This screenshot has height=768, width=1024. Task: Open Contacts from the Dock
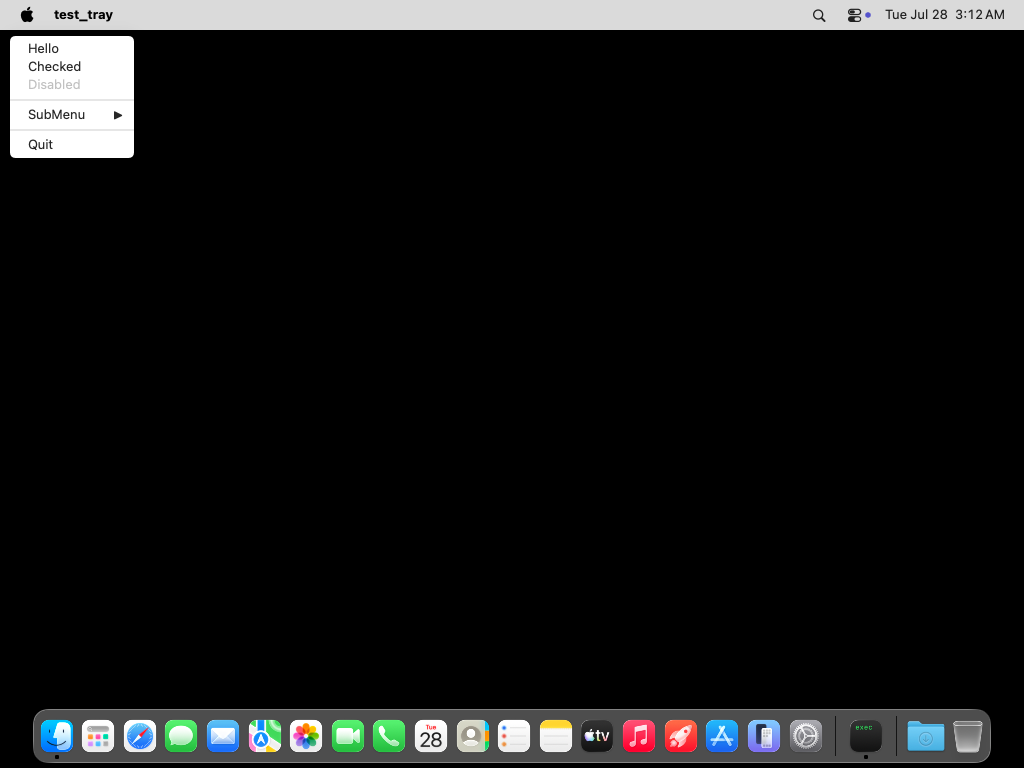[x=472, y=736]
